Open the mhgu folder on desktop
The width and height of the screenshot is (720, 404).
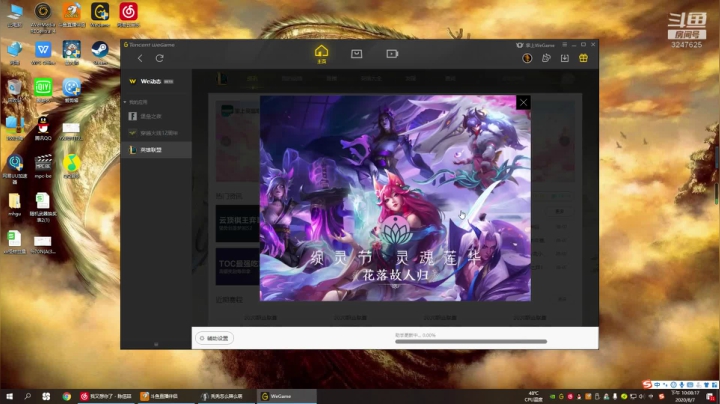(x=15, y=204)
